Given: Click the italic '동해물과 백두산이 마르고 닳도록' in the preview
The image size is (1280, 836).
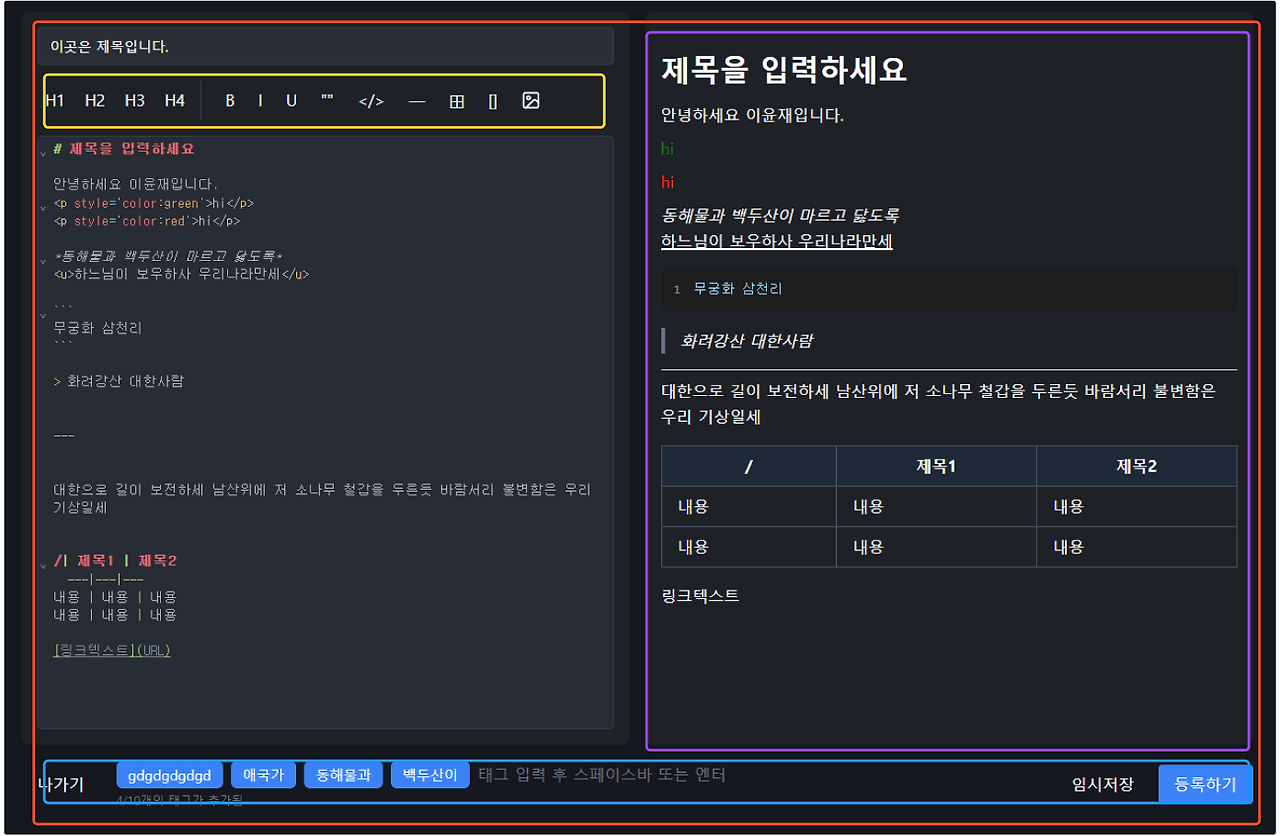Looking at the screenshot, I should [780, 215].
